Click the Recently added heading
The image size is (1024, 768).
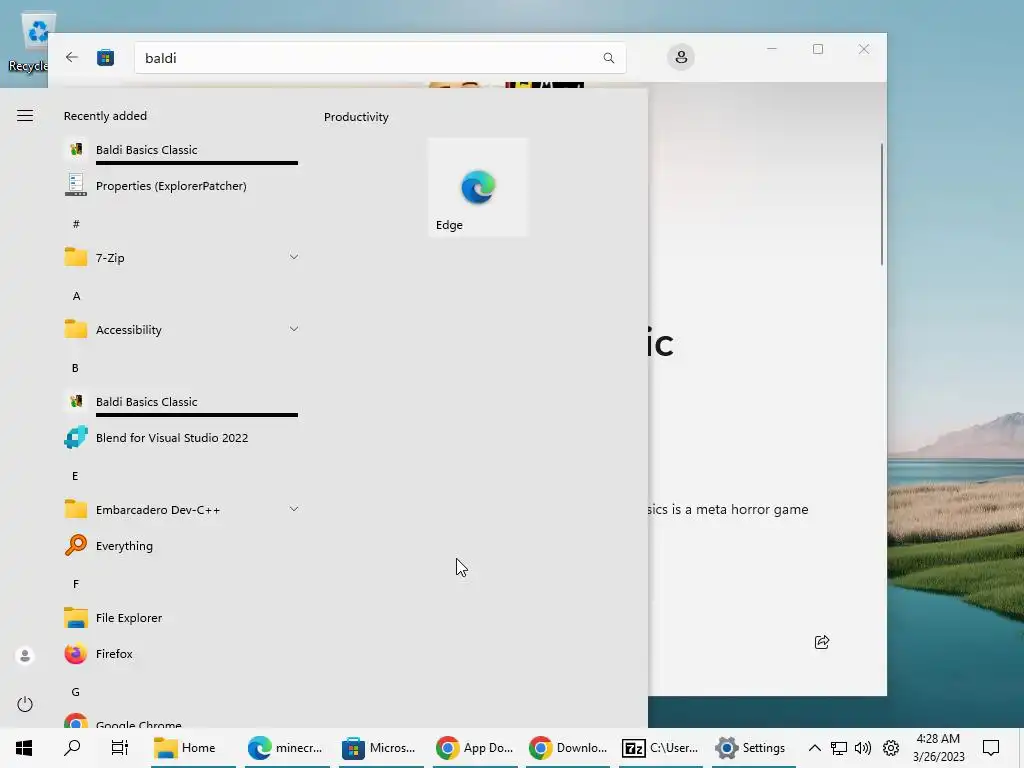point(105,116)
